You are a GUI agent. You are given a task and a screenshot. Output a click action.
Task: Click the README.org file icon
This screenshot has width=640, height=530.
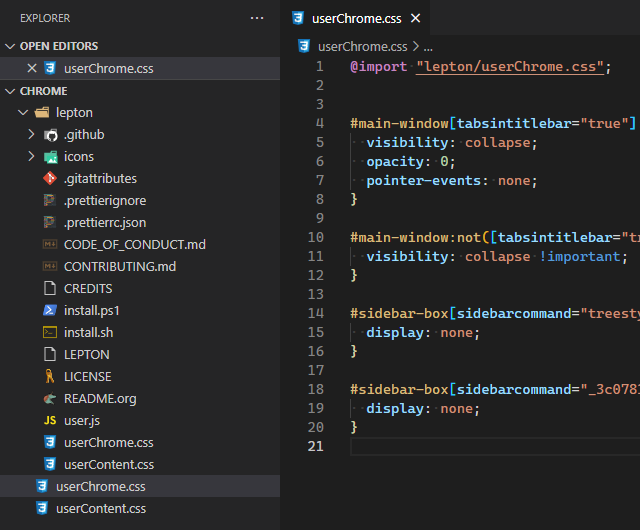tap(50, 399)
